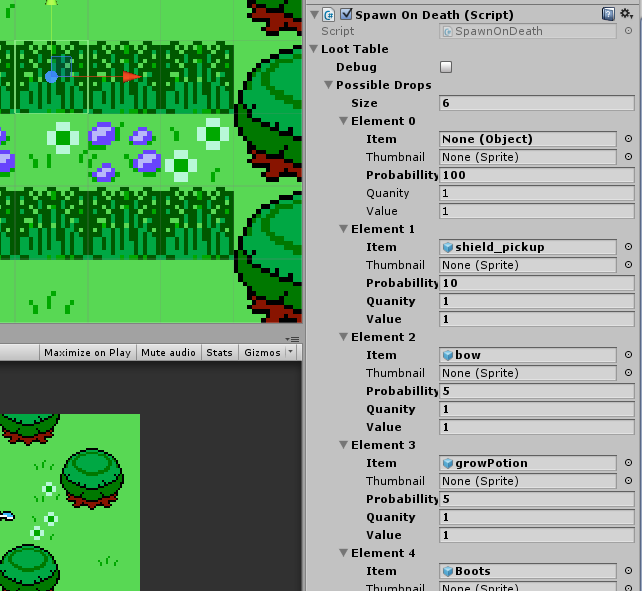Open object picker for Element 3 Thumbnail
The height and width of the screenshot is (591, 642).
(x=628, y=481)
